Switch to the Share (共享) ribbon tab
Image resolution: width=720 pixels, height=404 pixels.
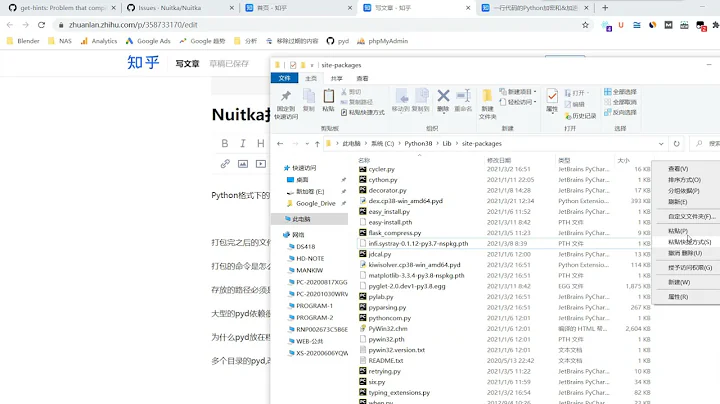(337, 79)
